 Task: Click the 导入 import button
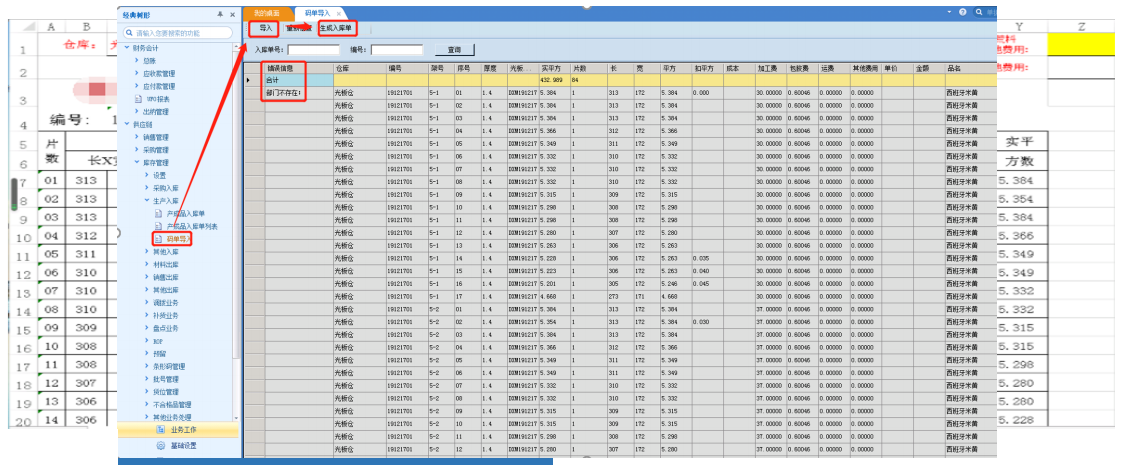(x=265, y=28)
